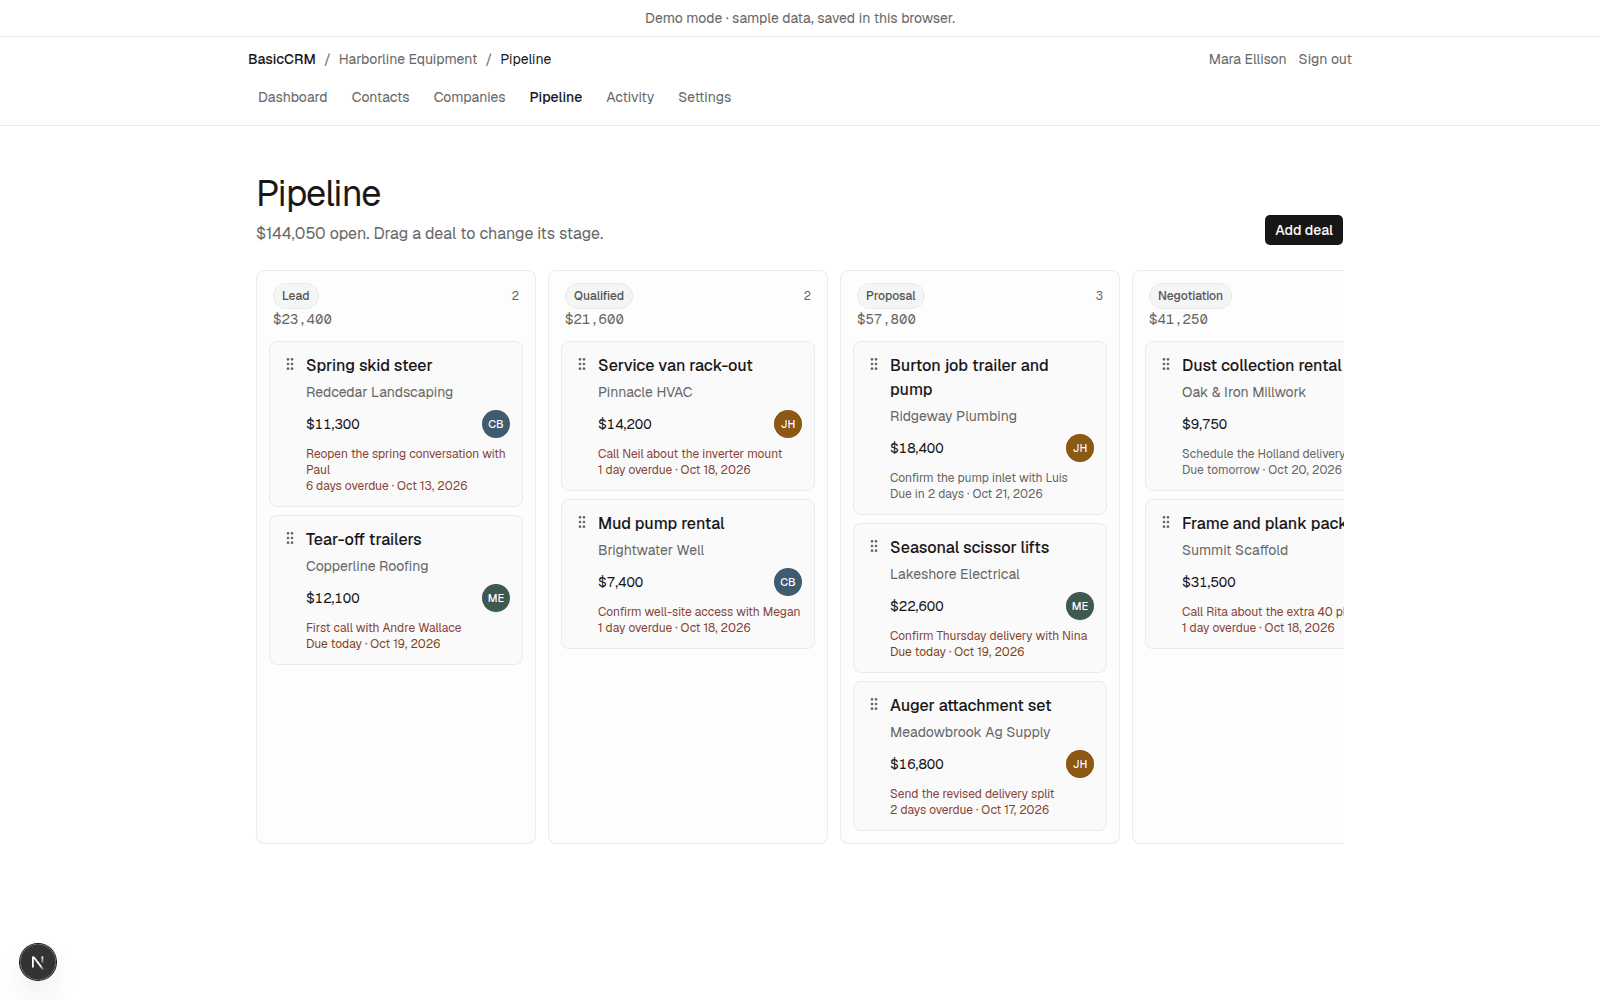Click the Send the revised delivery split task
Image resolution: width=1600 pixels, height=1000 pixels.
point(972,794)
